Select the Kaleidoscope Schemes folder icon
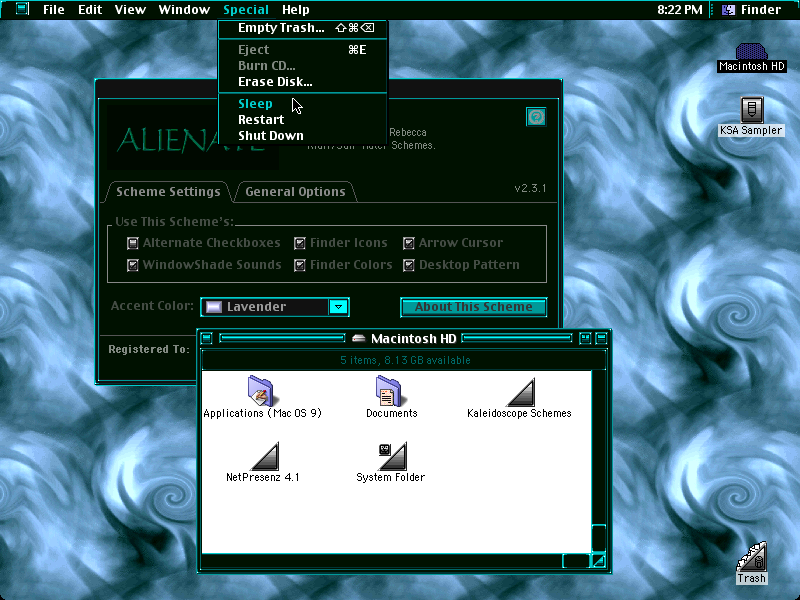 [521, 392]
